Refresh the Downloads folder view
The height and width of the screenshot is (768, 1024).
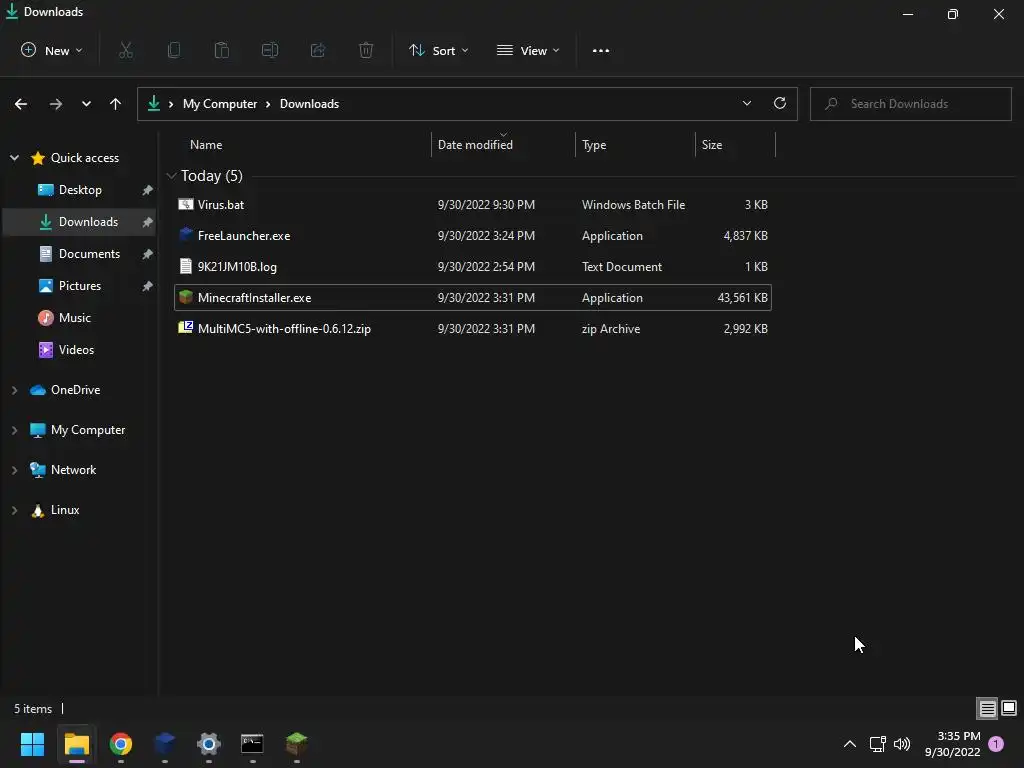[780, 103]
